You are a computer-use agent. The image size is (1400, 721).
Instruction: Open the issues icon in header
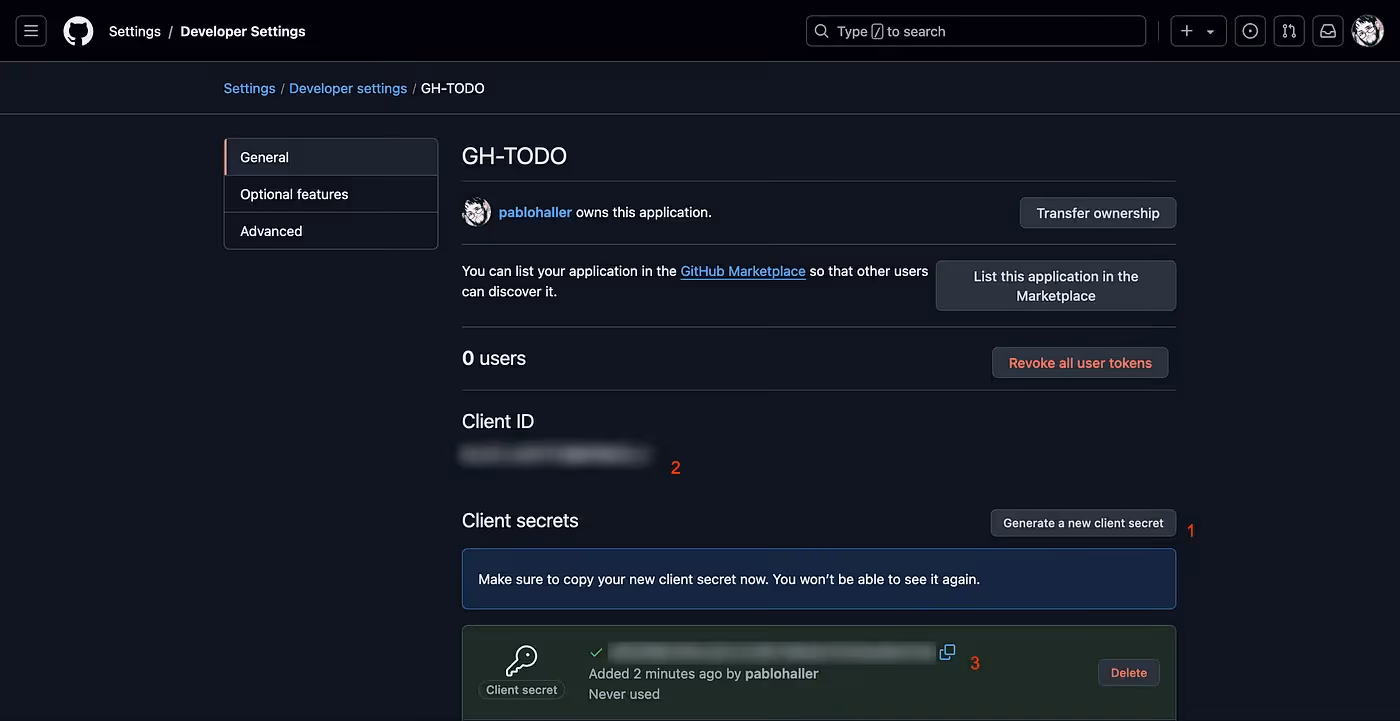(1250, 31)
